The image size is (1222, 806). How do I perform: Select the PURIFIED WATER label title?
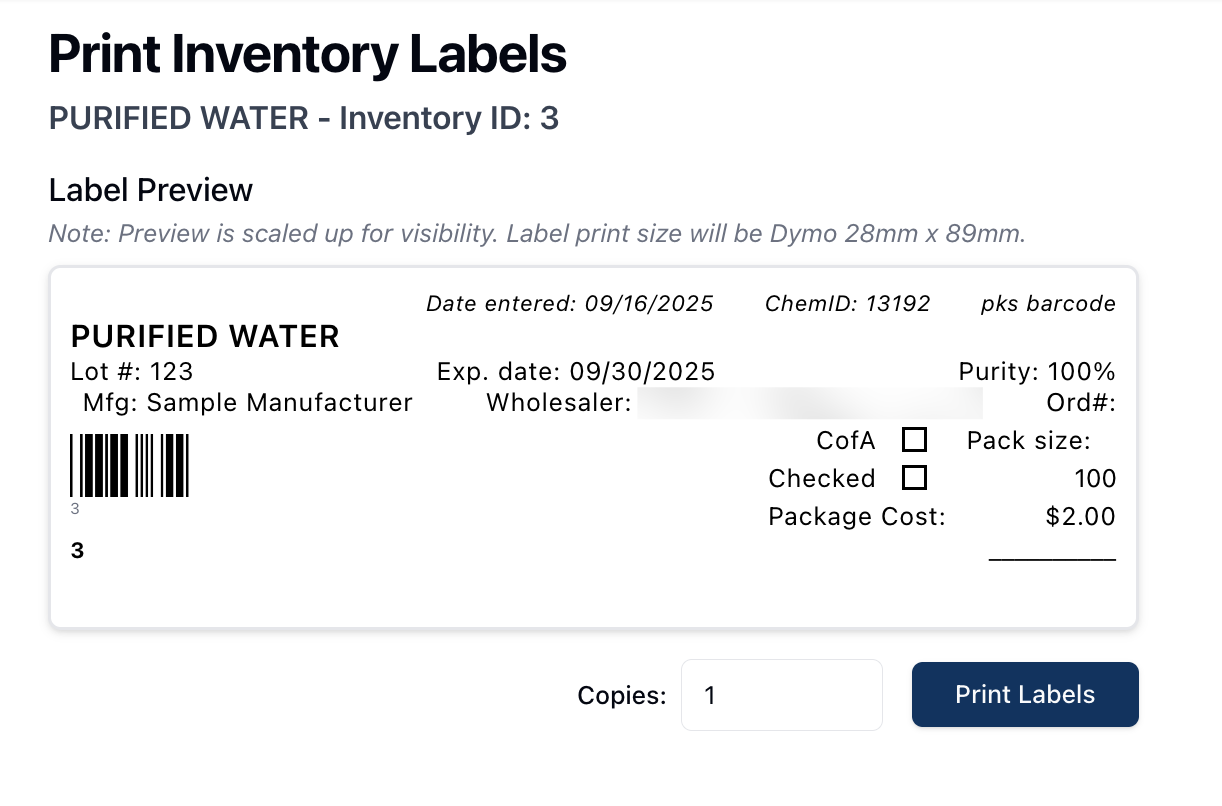coord(205,337)
